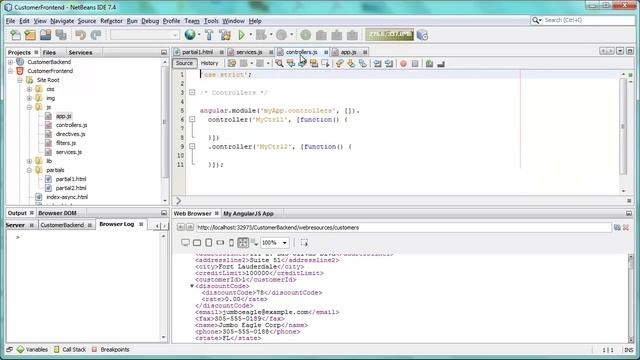
Task: Click the Profile Project toolbar icon
Action: point(281,35)
